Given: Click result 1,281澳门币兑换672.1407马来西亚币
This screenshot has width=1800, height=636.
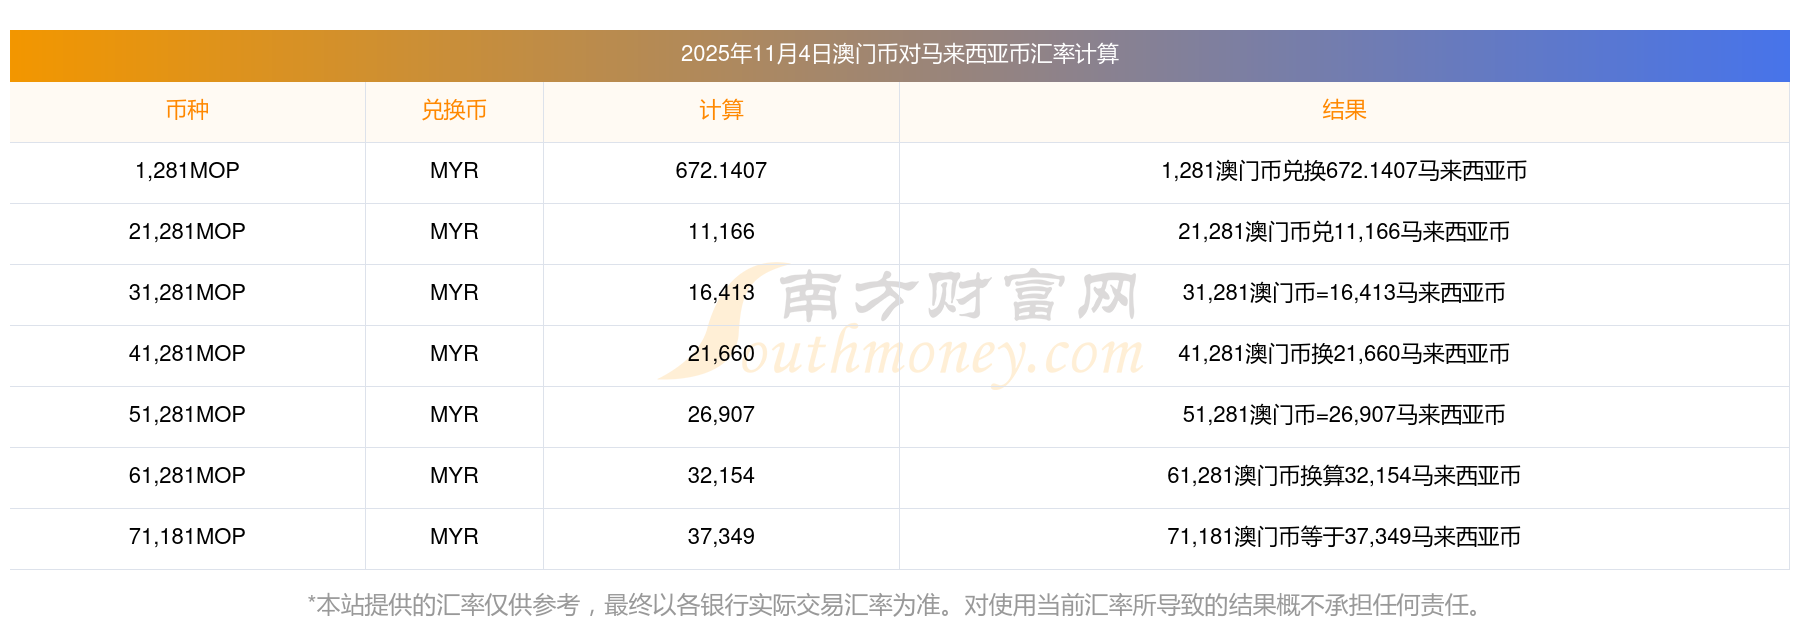Looking at the screenshot, I should [1344, 171].
